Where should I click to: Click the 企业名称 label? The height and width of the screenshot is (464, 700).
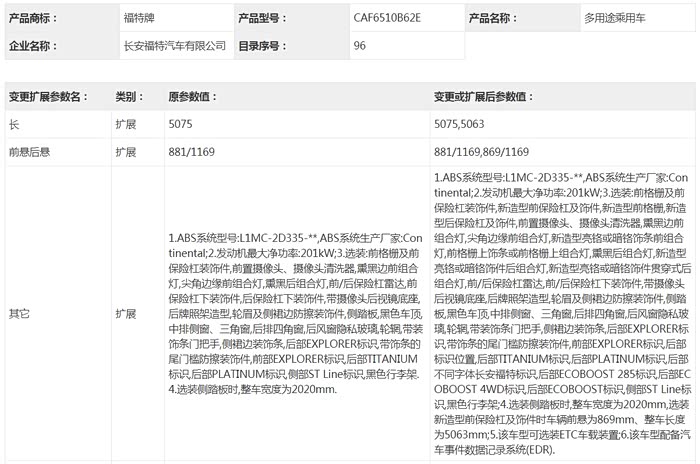pyautogui.click(x=33, y=46)
